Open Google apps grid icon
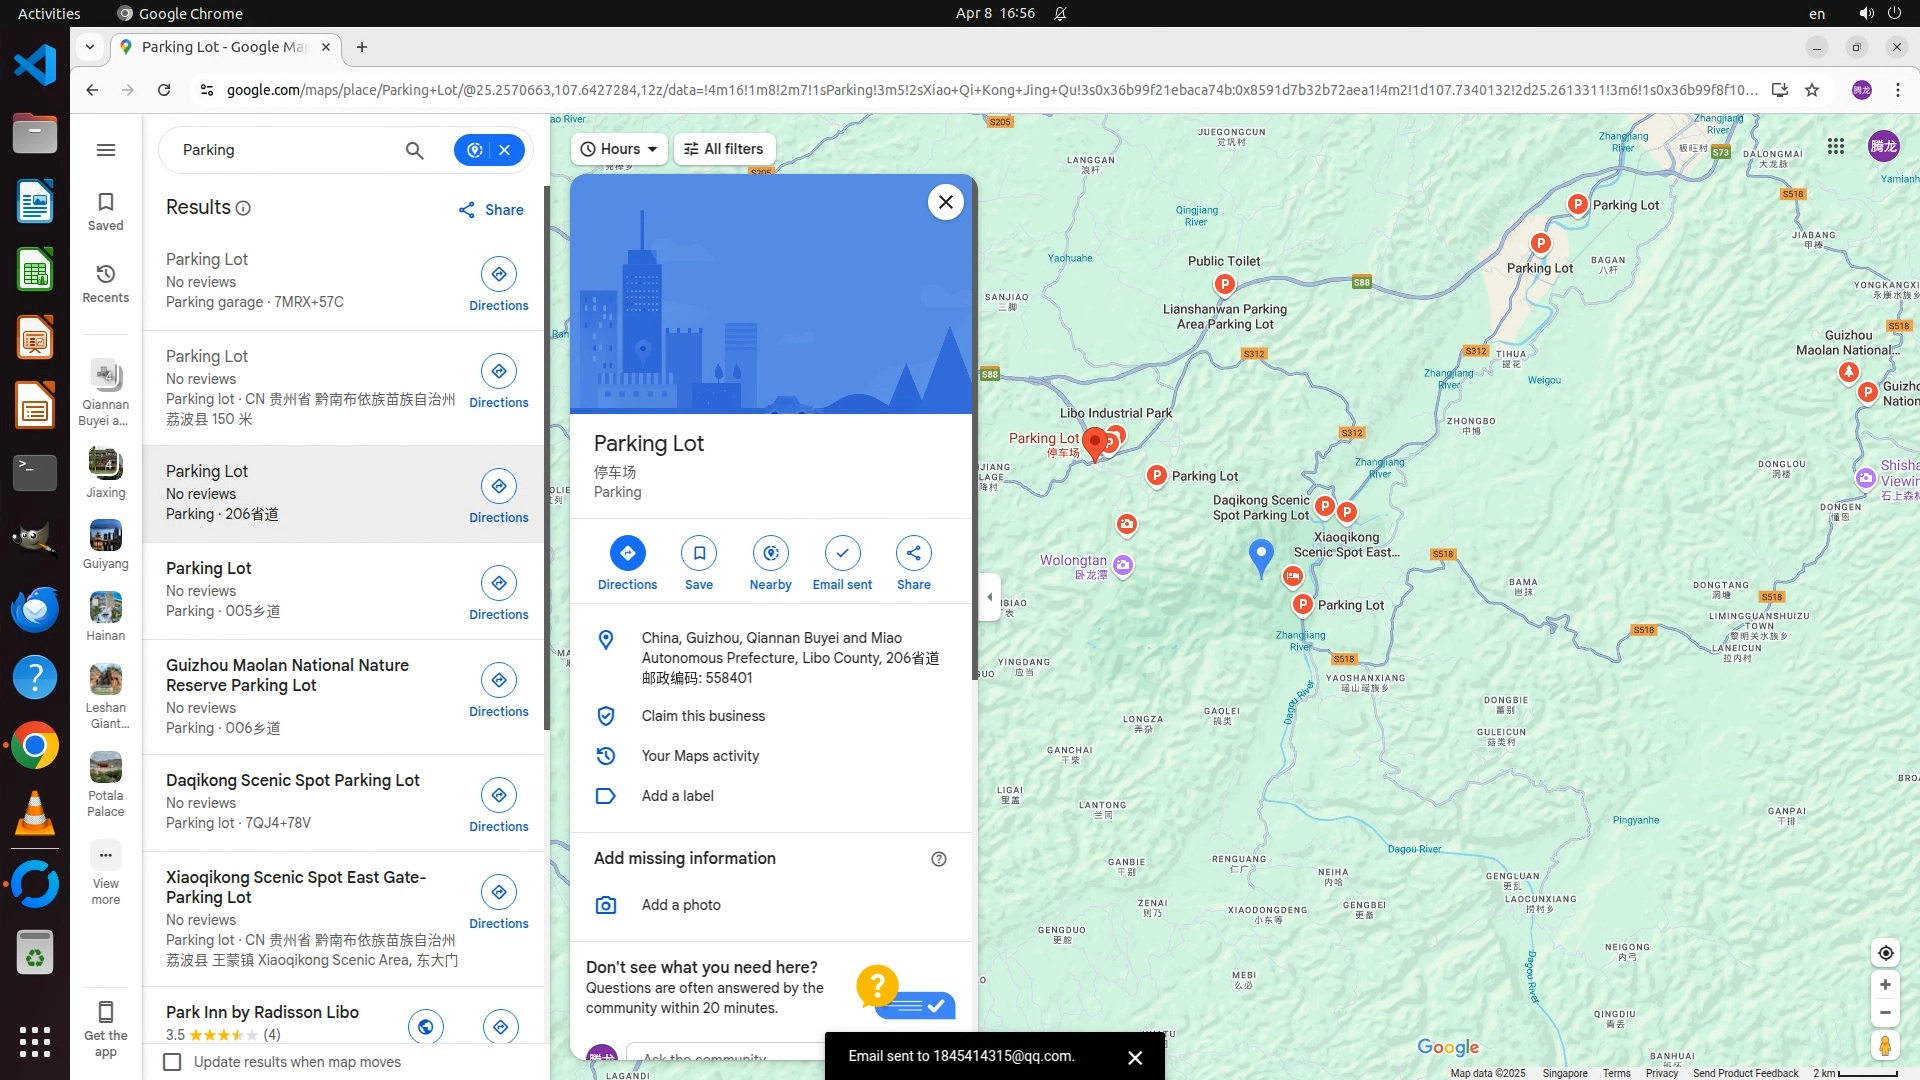 [1835, 147]
